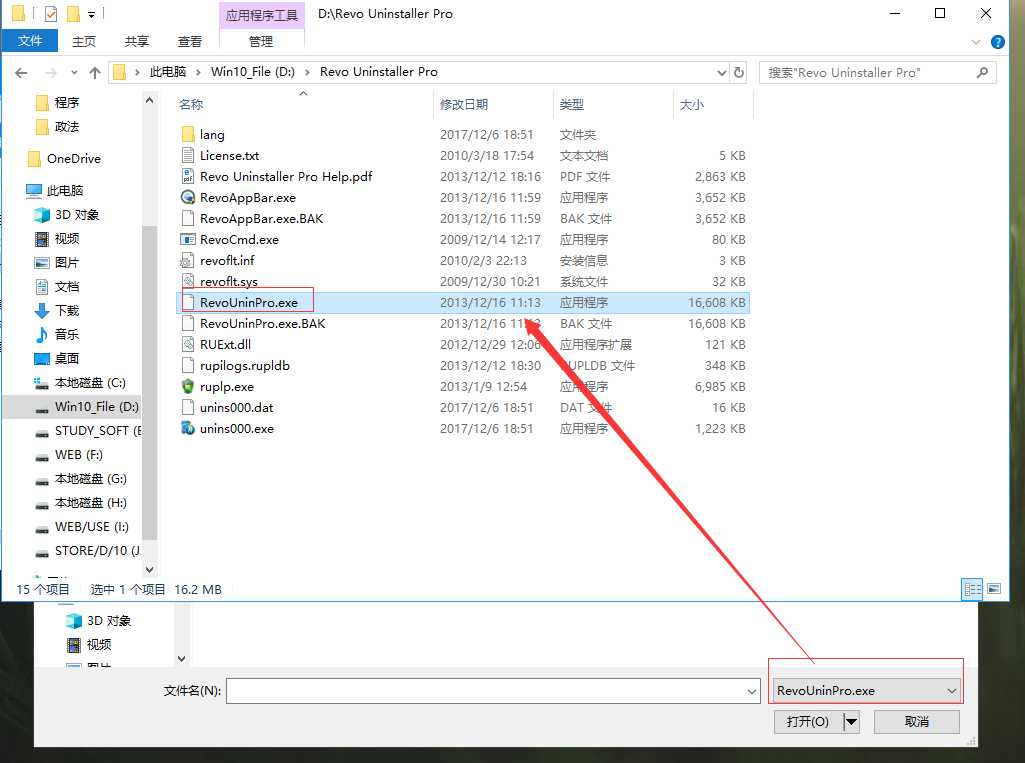Sort by the 类型 column header
Viewport: 1025px width, 763px height.
point(571,105)
